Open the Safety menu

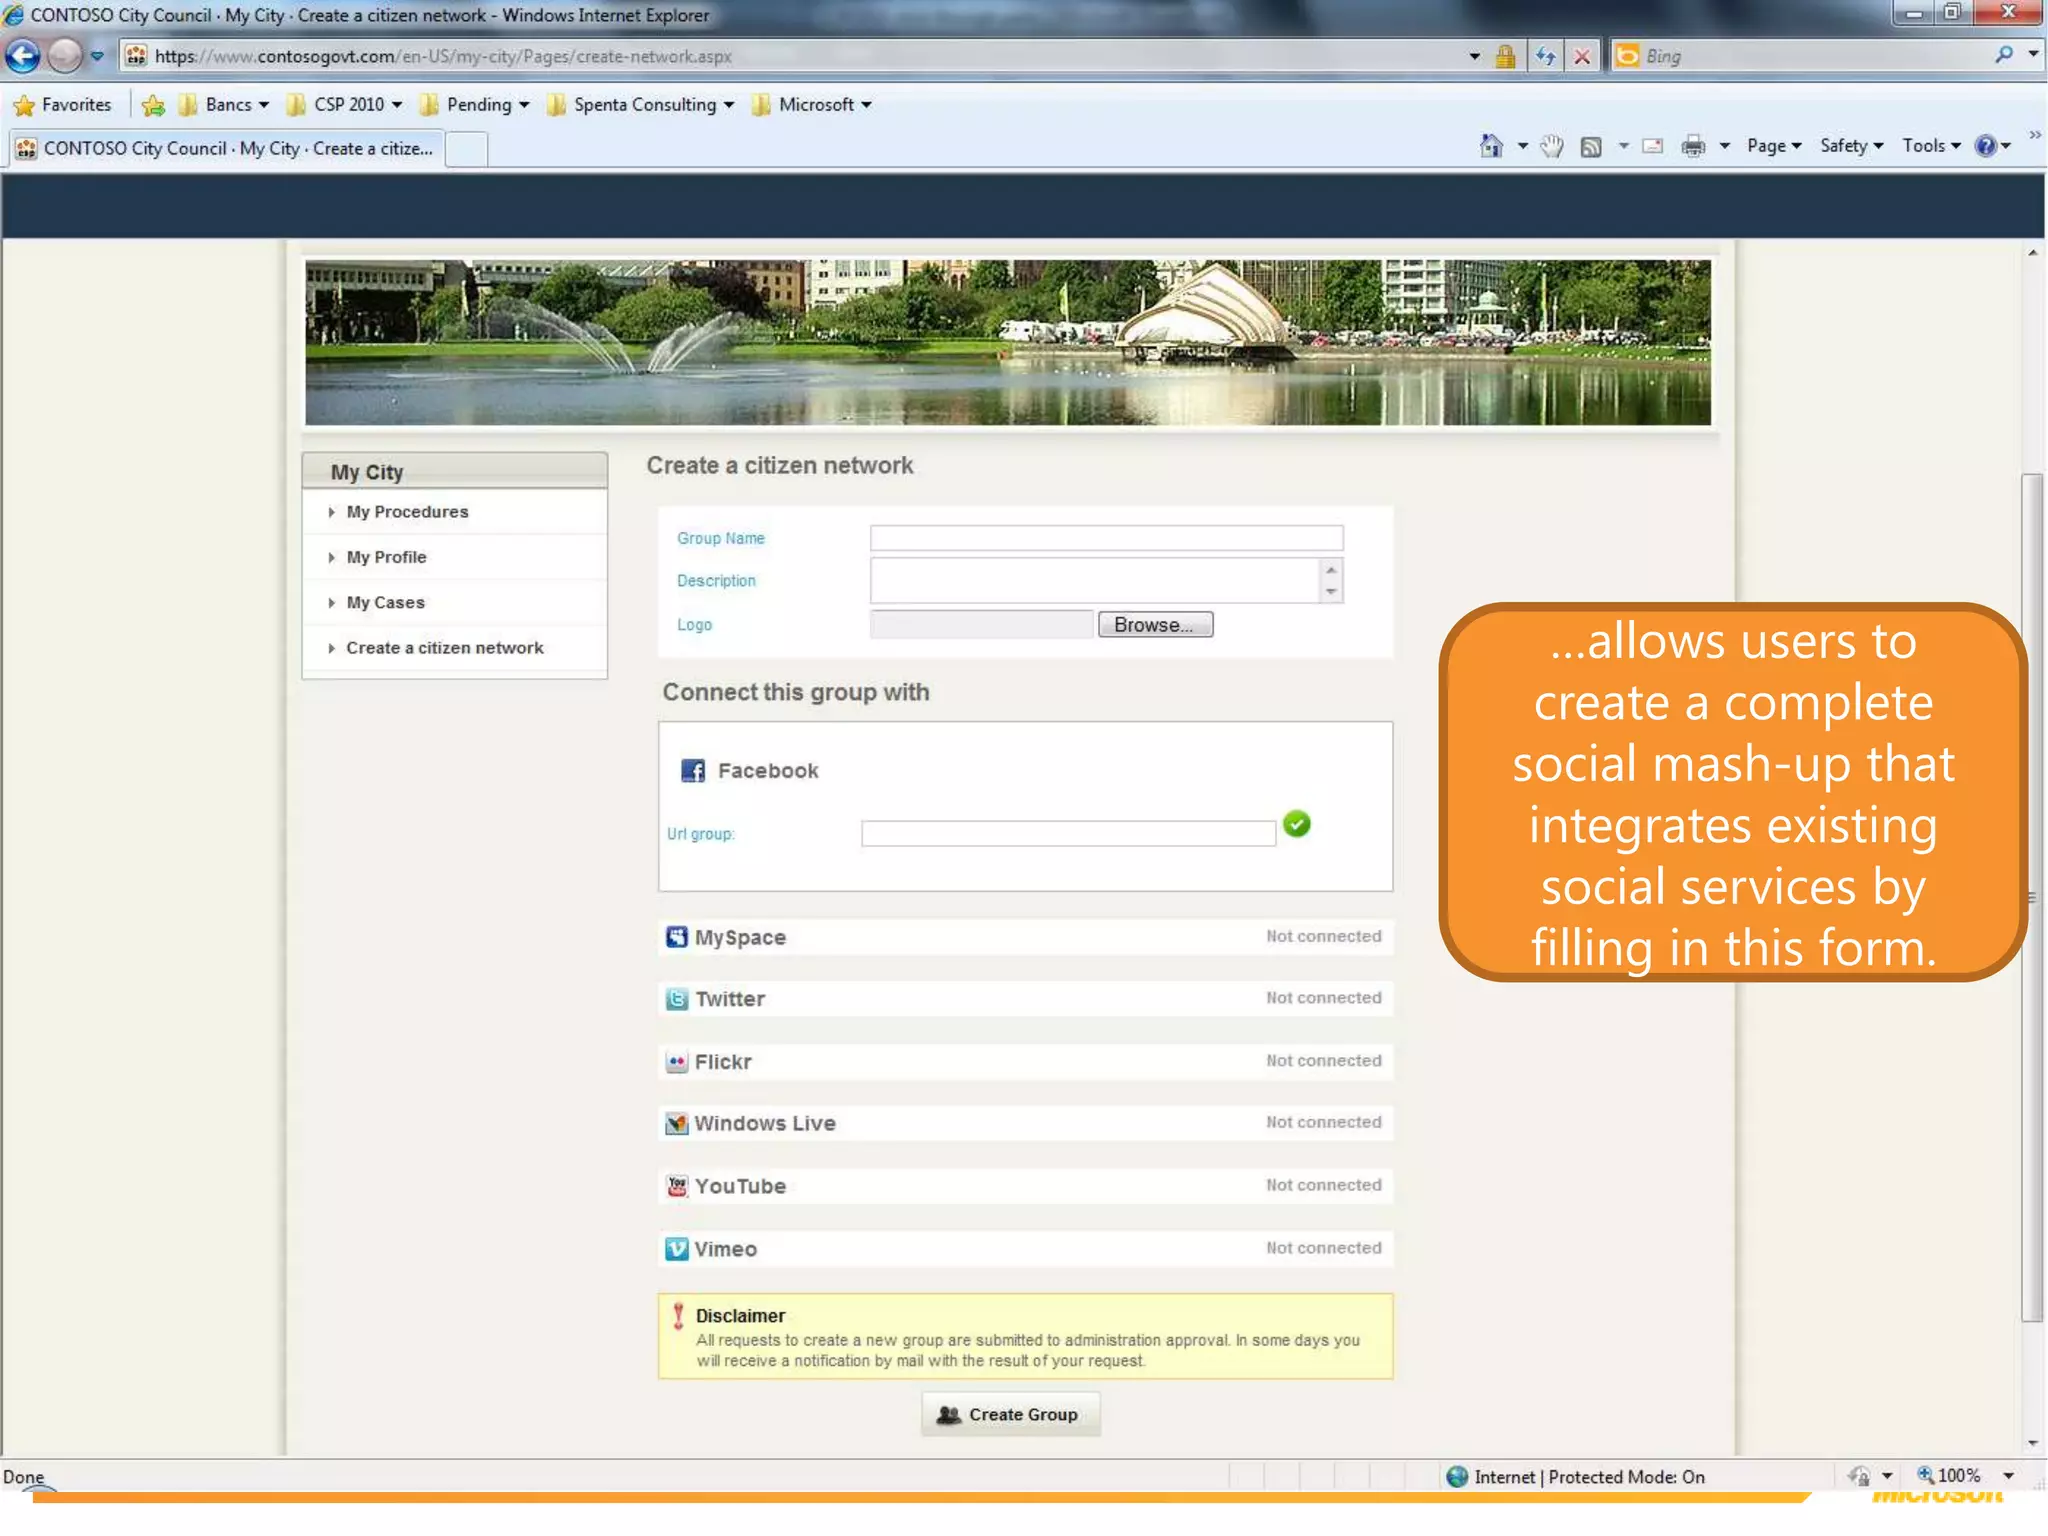coord(1852,146)
